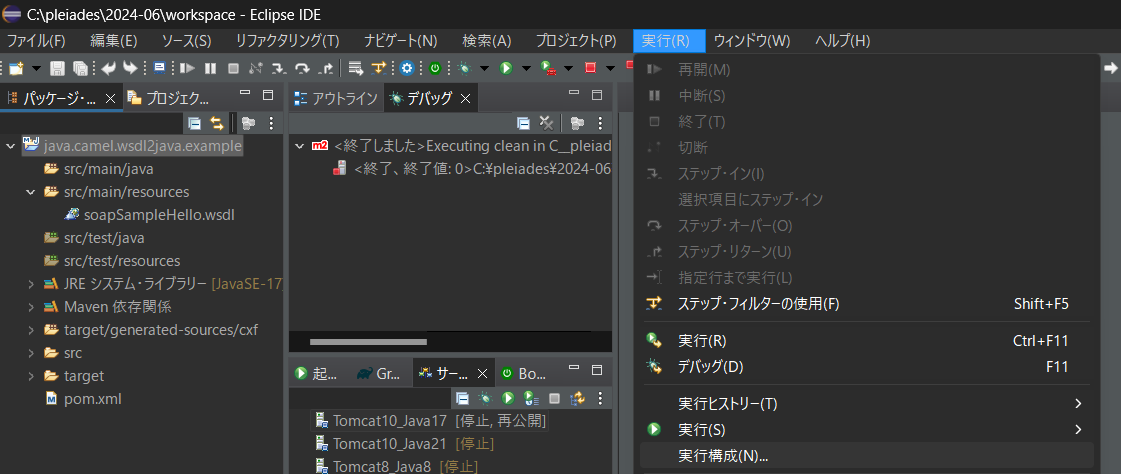Viewport: 1121px width, 474px height.
Task: Collapse all in the Debug view toolbar
Action: coord(523,123)
